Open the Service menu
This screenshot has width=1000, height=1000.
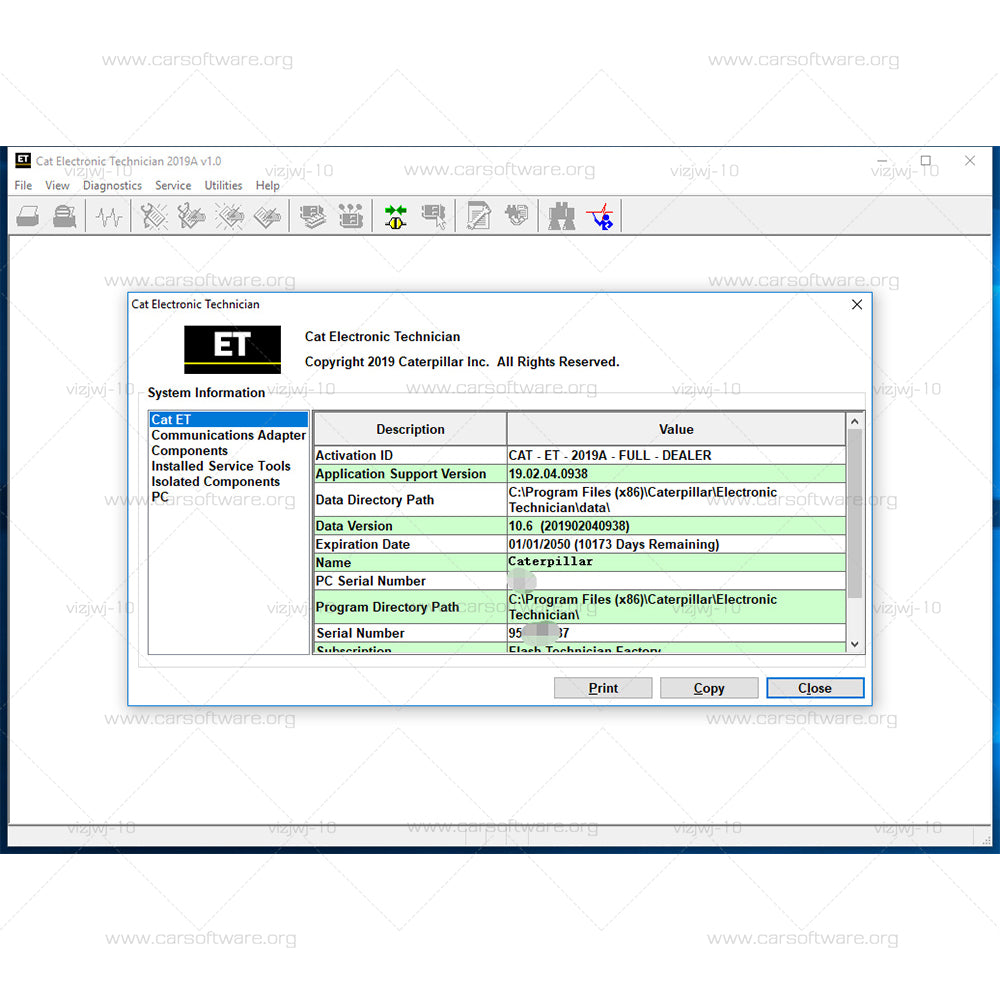tap(173, 186)
